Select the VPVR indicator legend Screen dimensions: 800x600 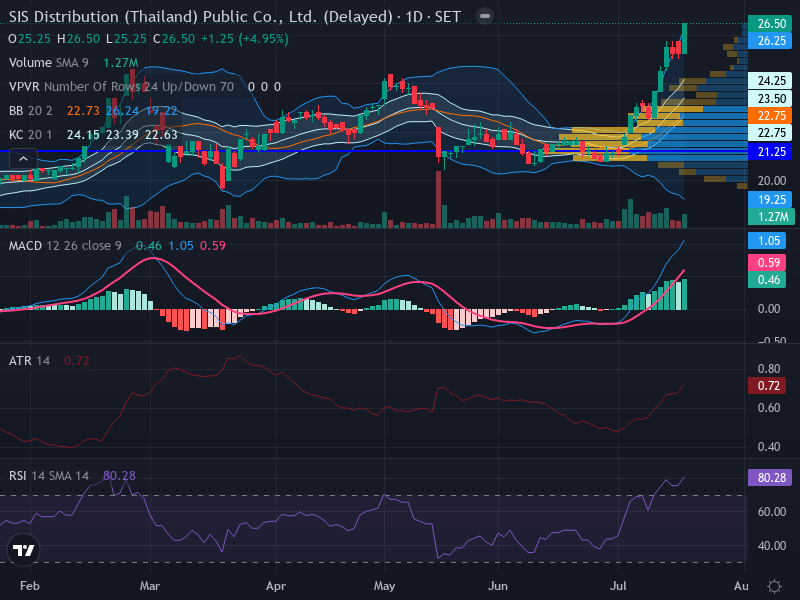tap(121, 87)
